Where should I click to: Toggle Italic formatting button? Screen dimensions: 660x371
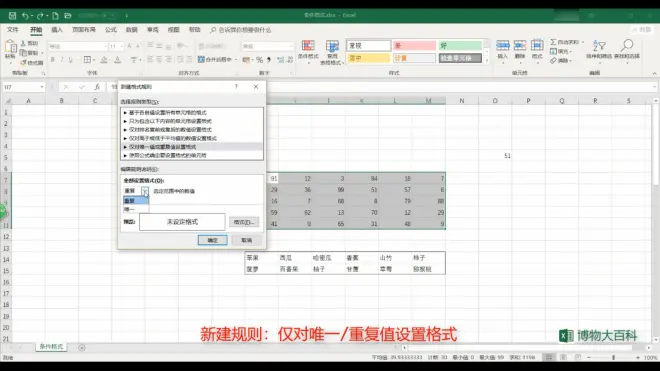click(x=62, y=60)
